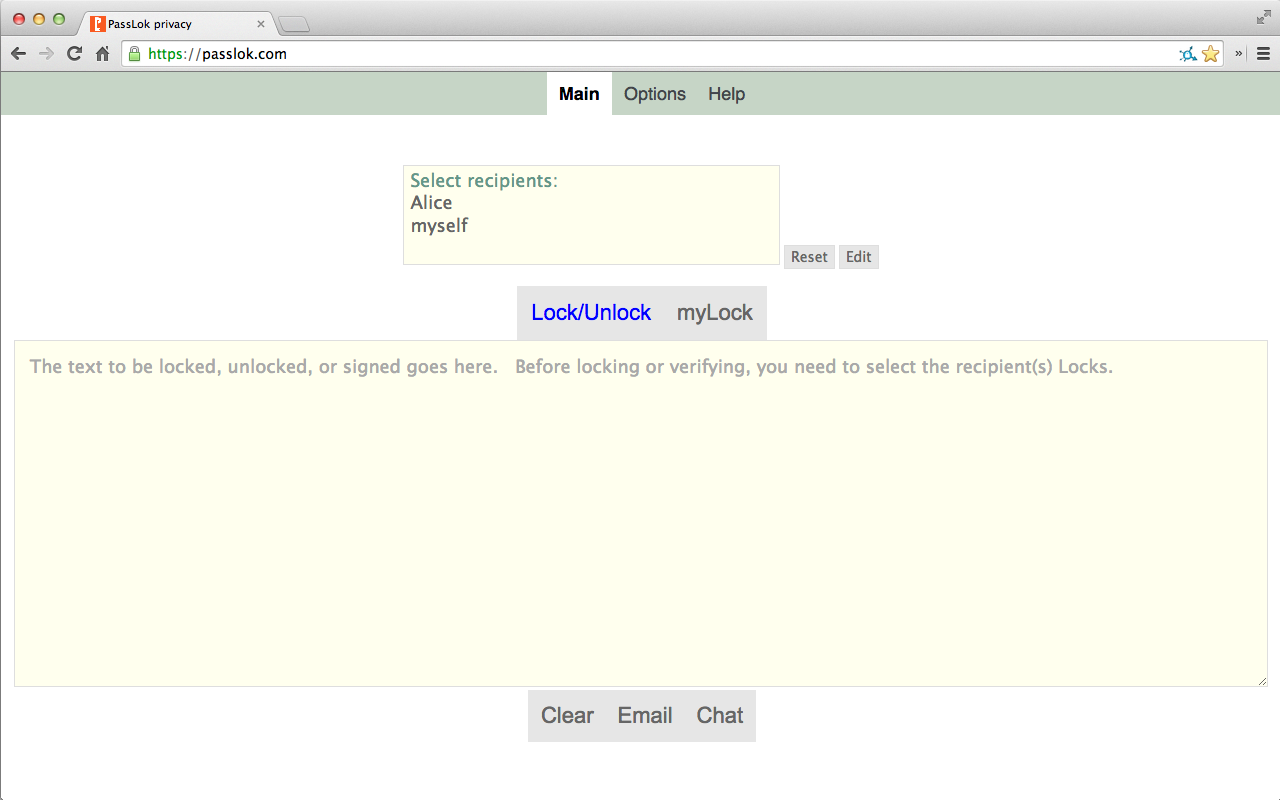Click the Reset button

coord(809,257)
